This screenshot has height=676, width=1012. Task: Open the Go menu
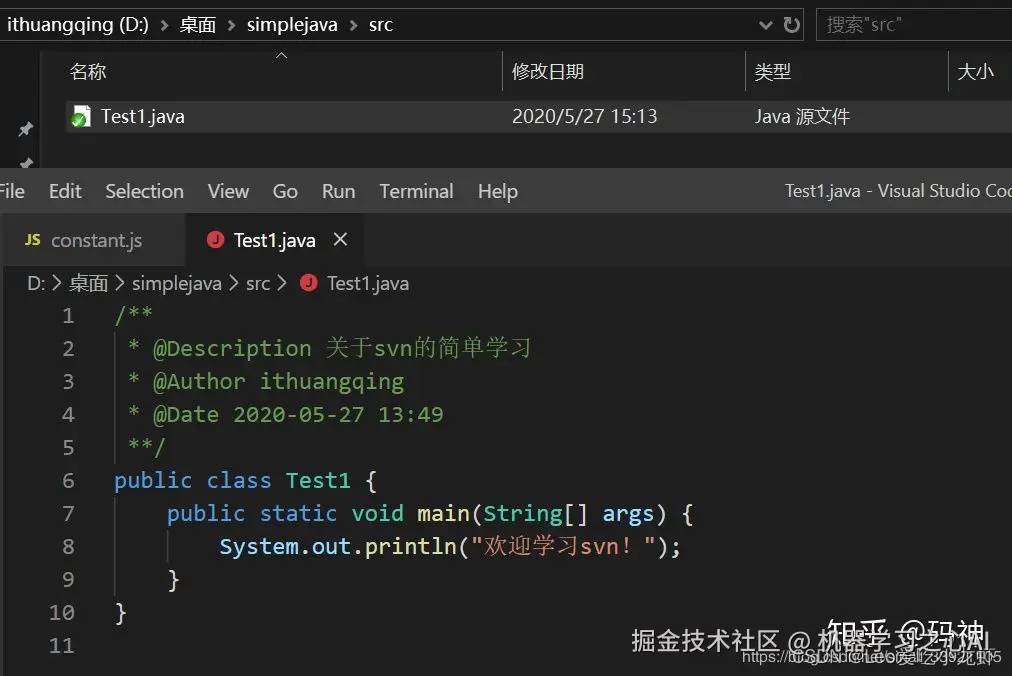tap(285, 192)
